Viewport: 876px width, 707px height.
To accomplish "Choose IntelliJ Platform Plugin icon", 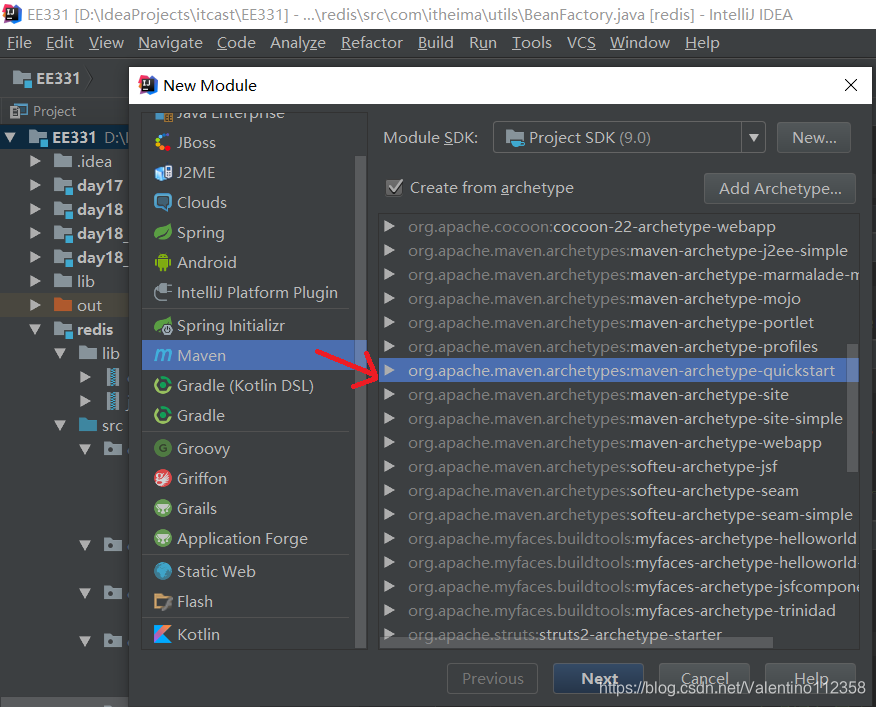I will [x=163, y=292].
